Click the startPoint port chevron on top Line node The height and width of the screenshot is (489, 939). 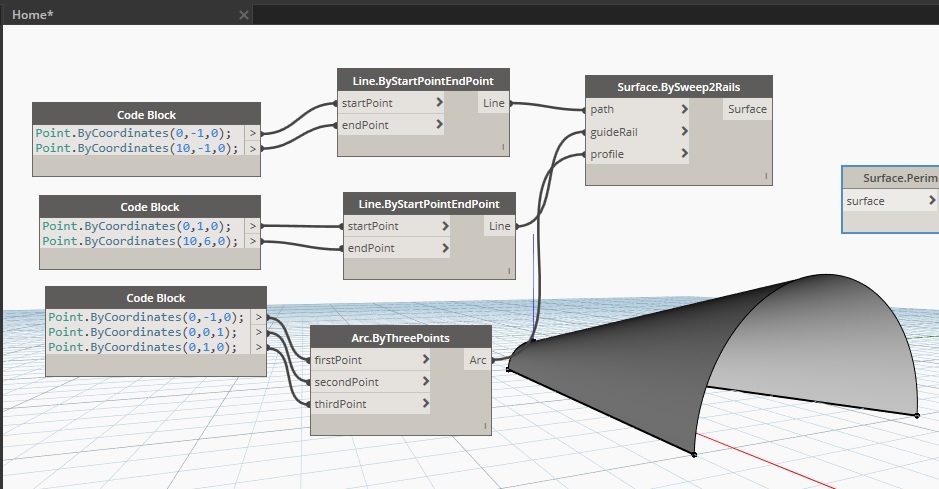[439, 102]
